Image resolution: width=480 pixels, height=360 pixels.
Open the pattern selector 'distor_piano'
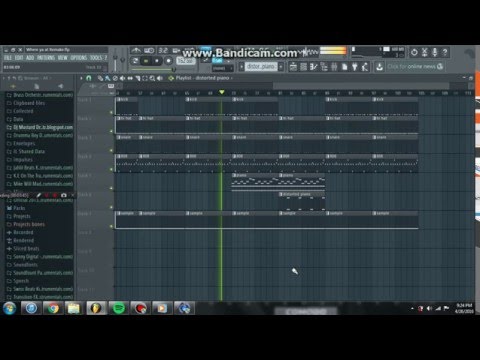tap(261, 67)
